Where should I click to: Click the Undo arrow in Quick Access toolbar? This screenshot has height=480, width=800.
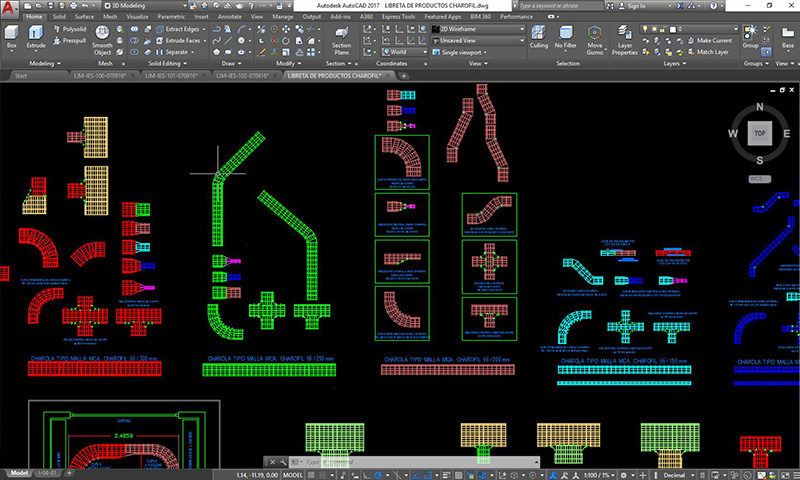[85, 6]
